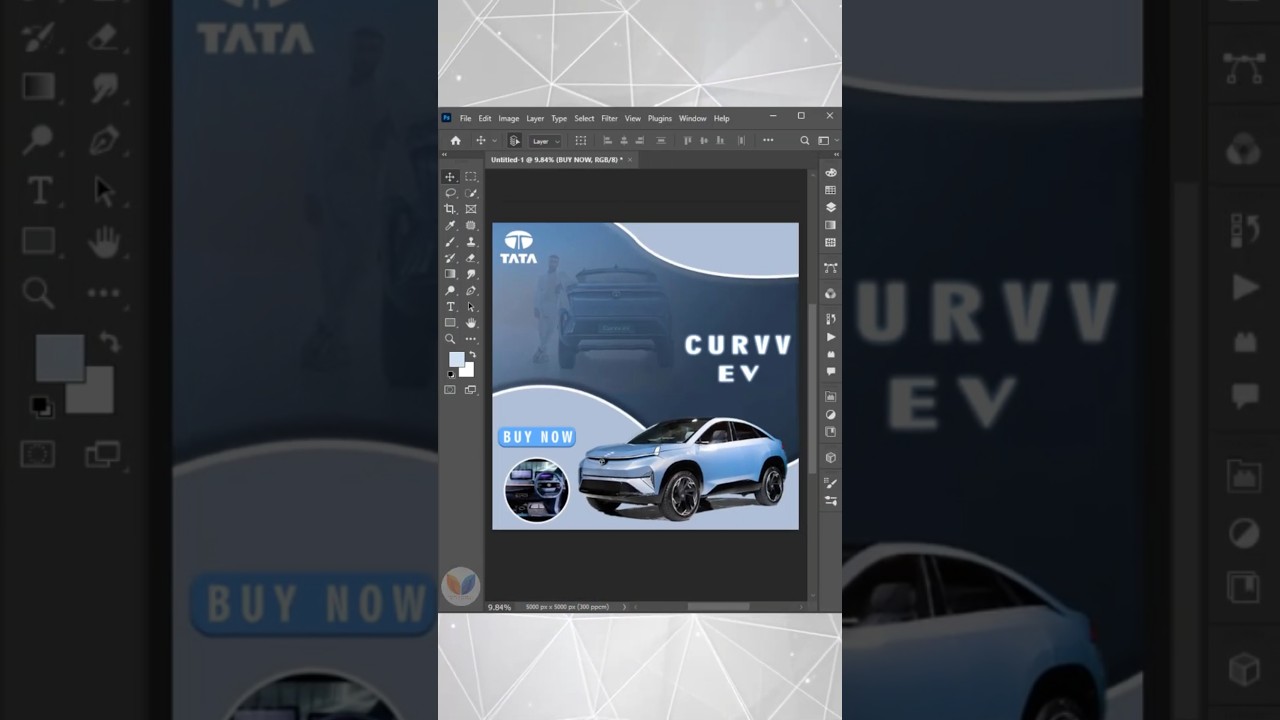The image size is (1280, 720).
Task: Select the Horizontal Type tool
Action: pyautogui.click(x=450, y=307)
